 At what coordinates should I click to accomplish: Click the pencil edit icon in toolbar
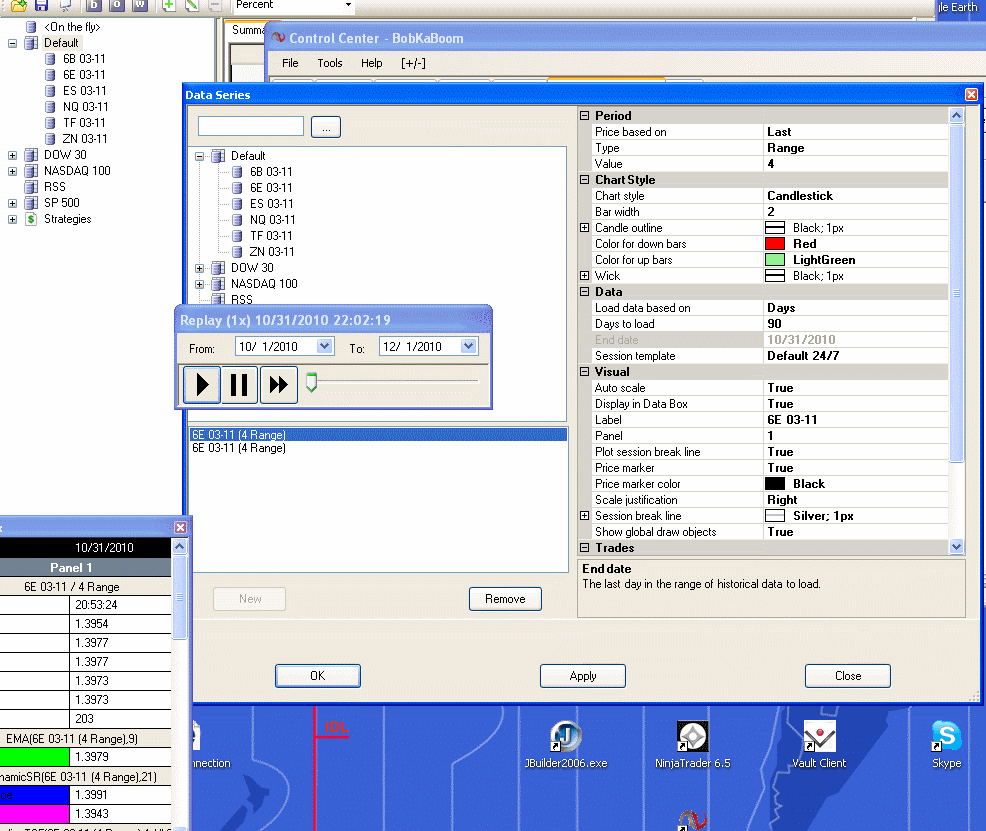coord(192,6)
